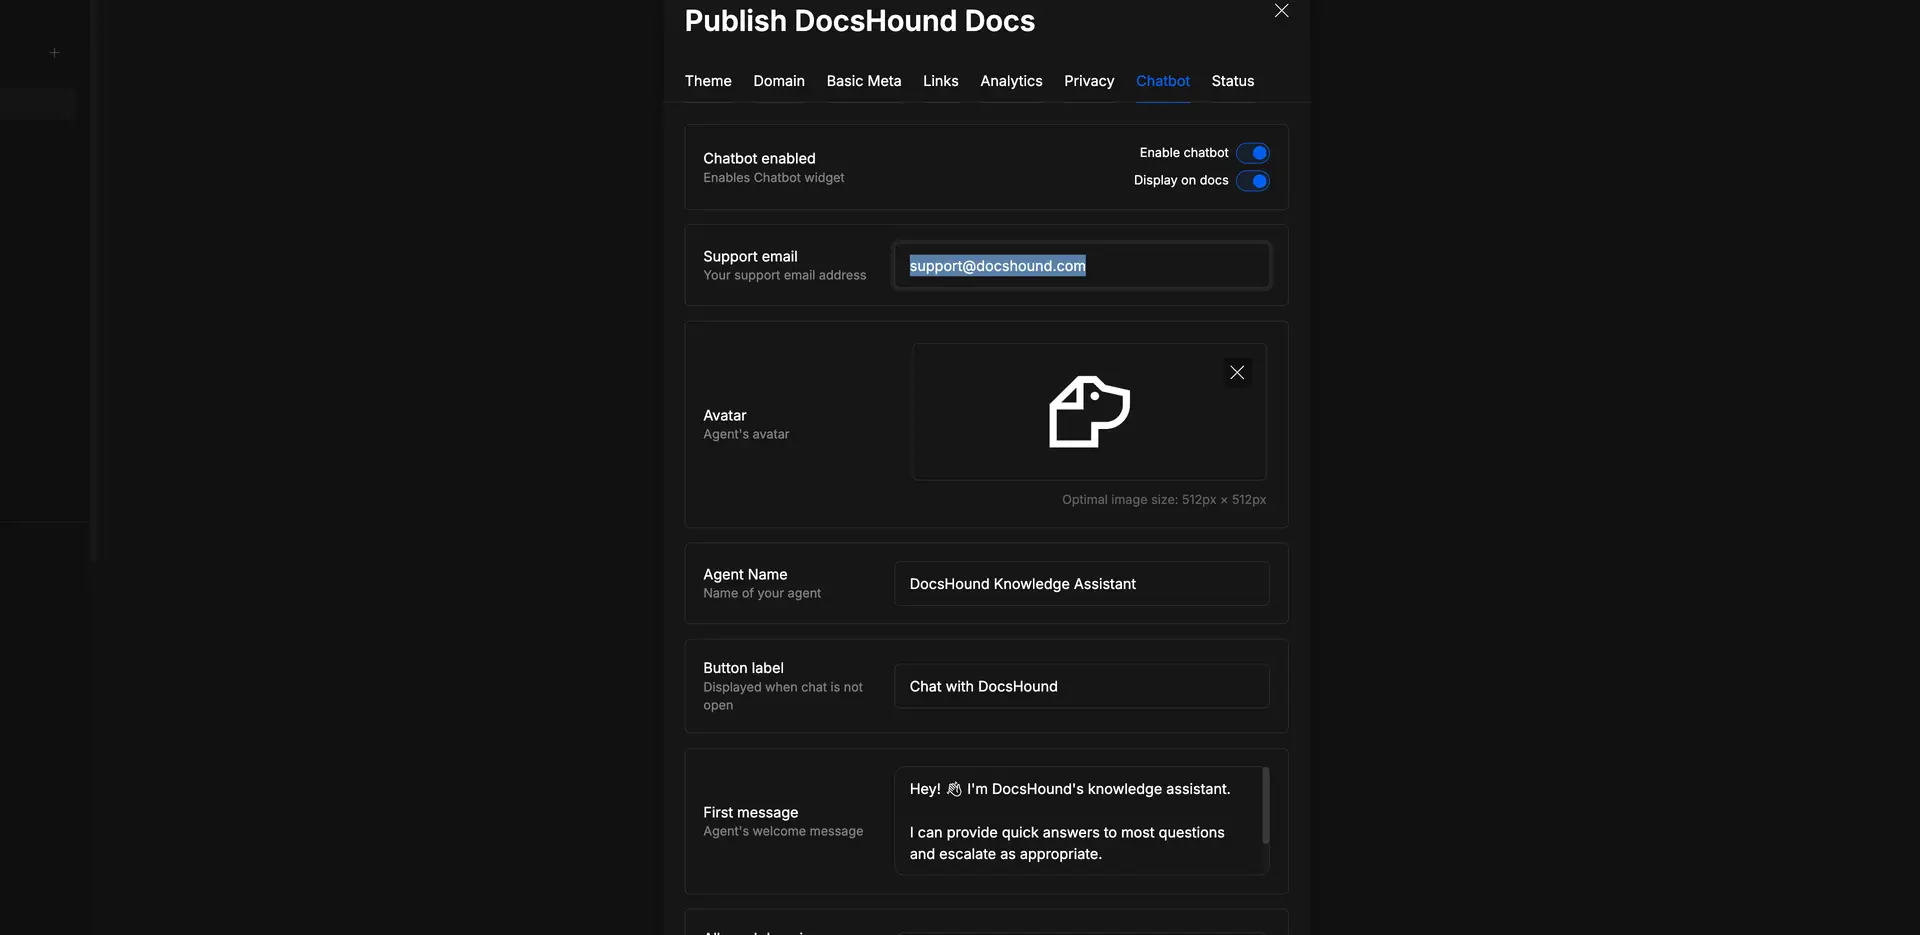This screenshot has height=935, width=1920.
Task: Click the First message scrollbar
Action: click(1266, 805)
